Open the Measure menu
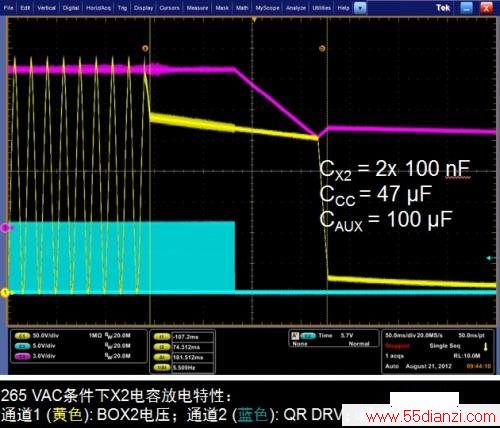This screenshot has width=500, height=428. tap(197, 8)
